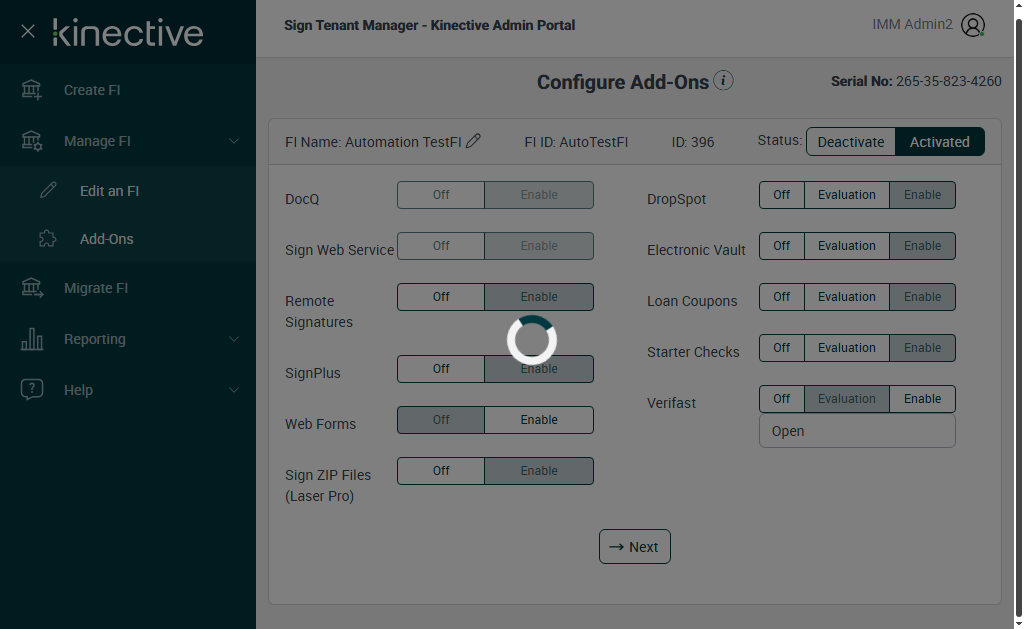This screenshot has height=629, width=1024.
Task: Click the Next button
Action: point(635,547)
